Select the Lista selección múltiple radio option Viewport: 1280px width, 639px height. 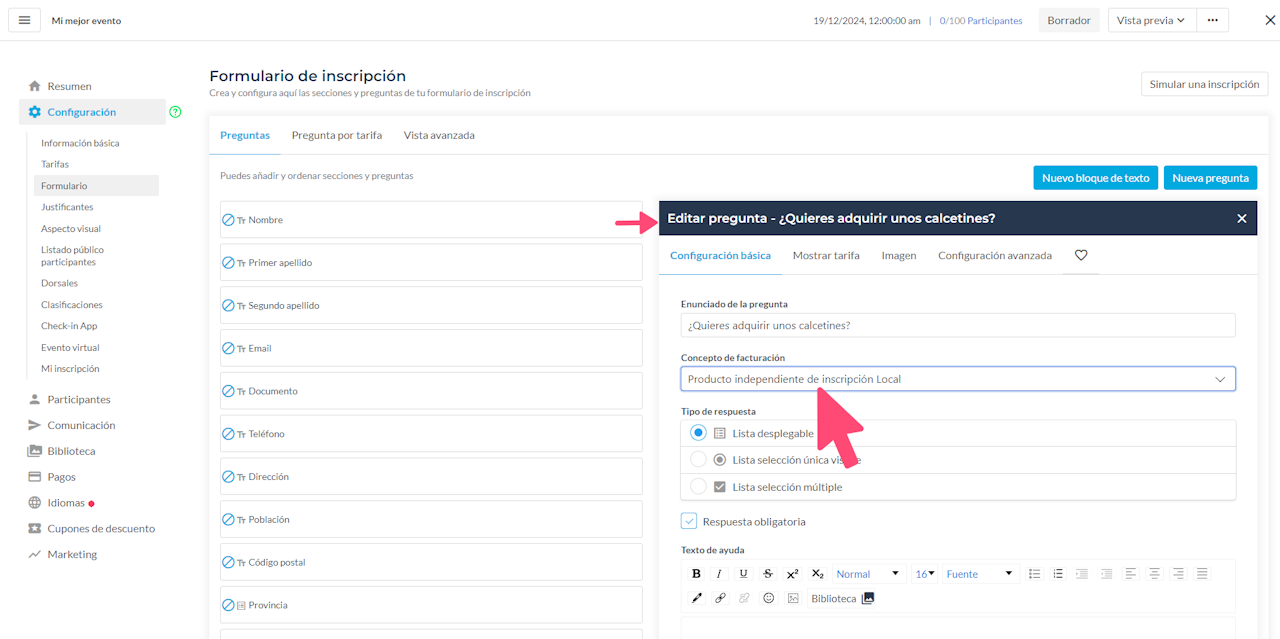tap(699, 487)
